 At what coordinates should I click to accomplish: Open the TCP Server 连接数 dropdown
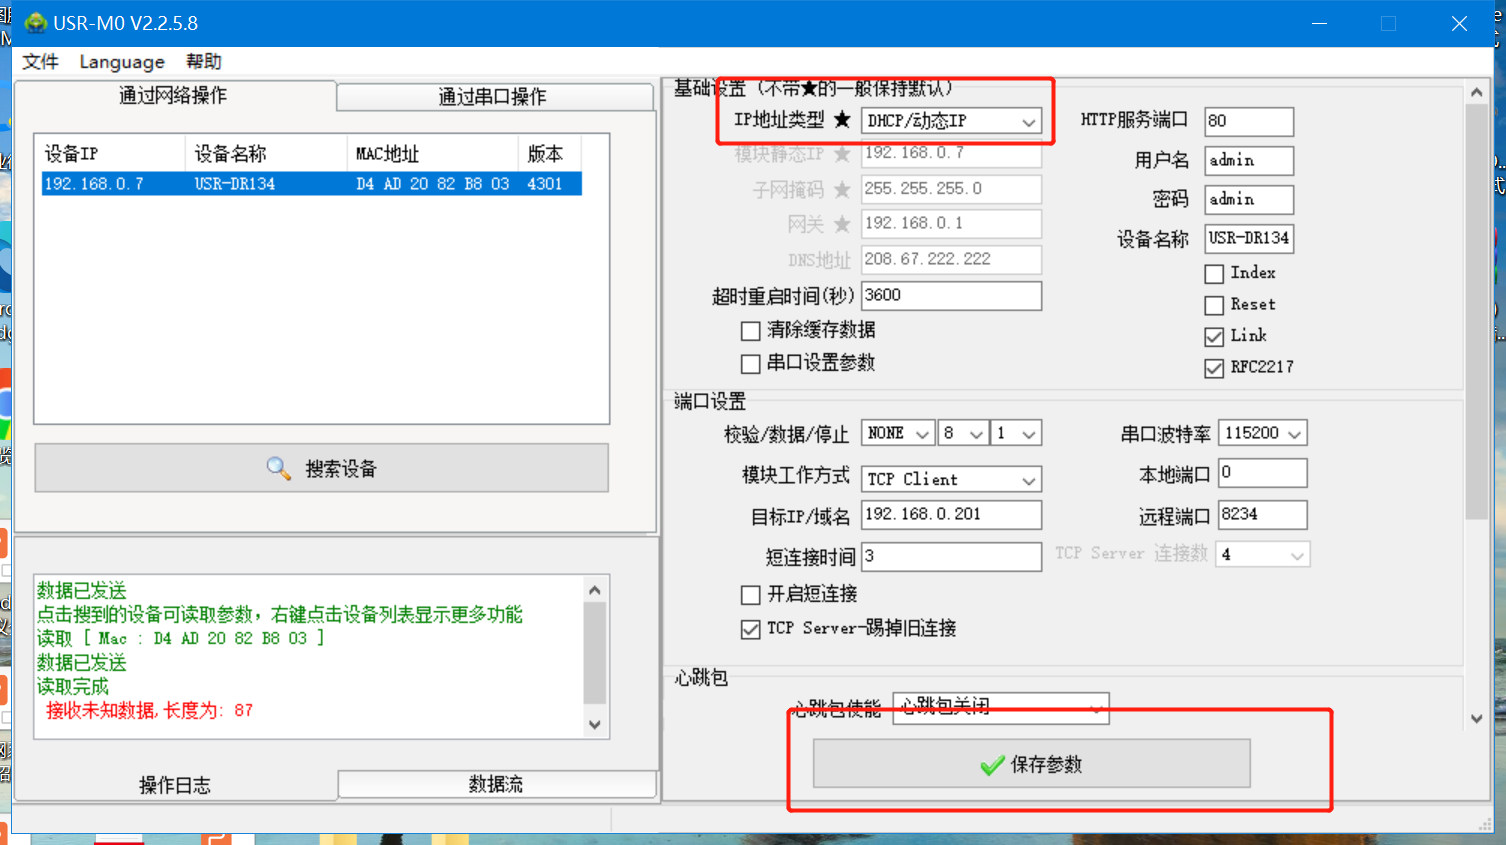click(x=1263, y=554)
